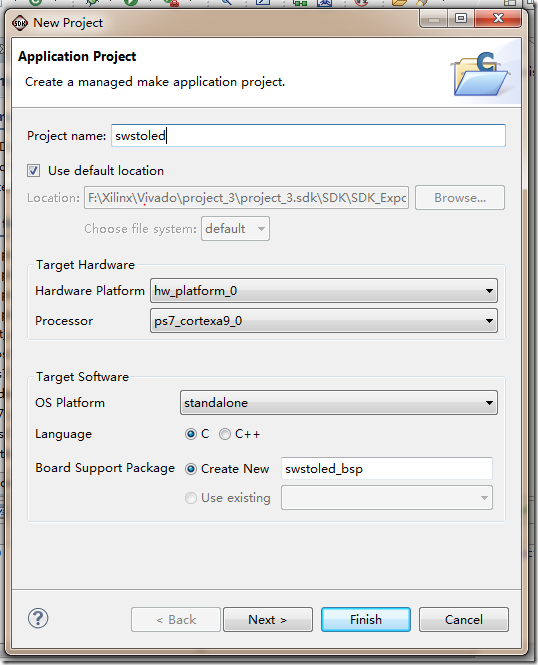Maximize the New Project dialog

point(461,18)
